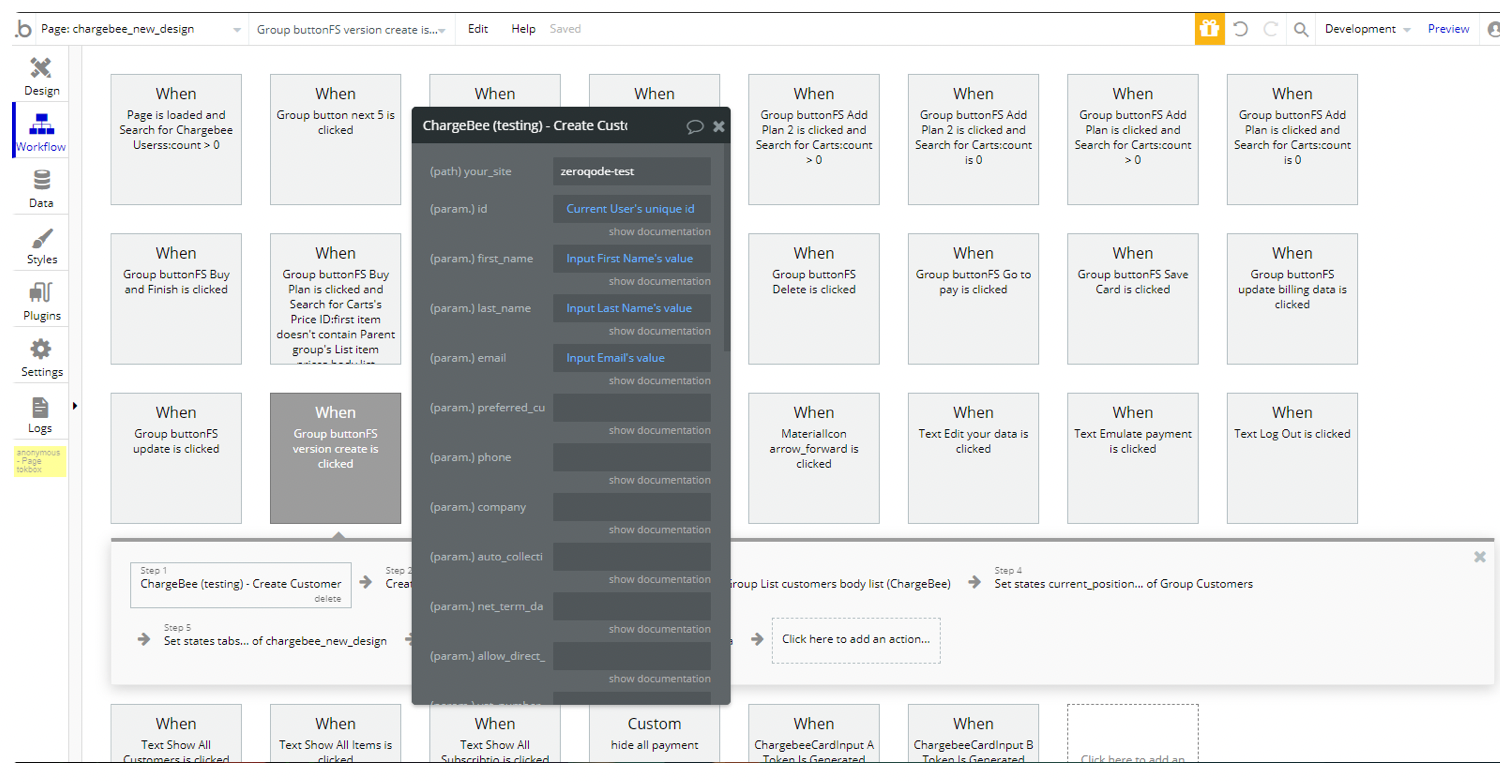Select Text Edit your data event
The height and width of the screenshot is (782, 1500).
(x=973, y=458)
